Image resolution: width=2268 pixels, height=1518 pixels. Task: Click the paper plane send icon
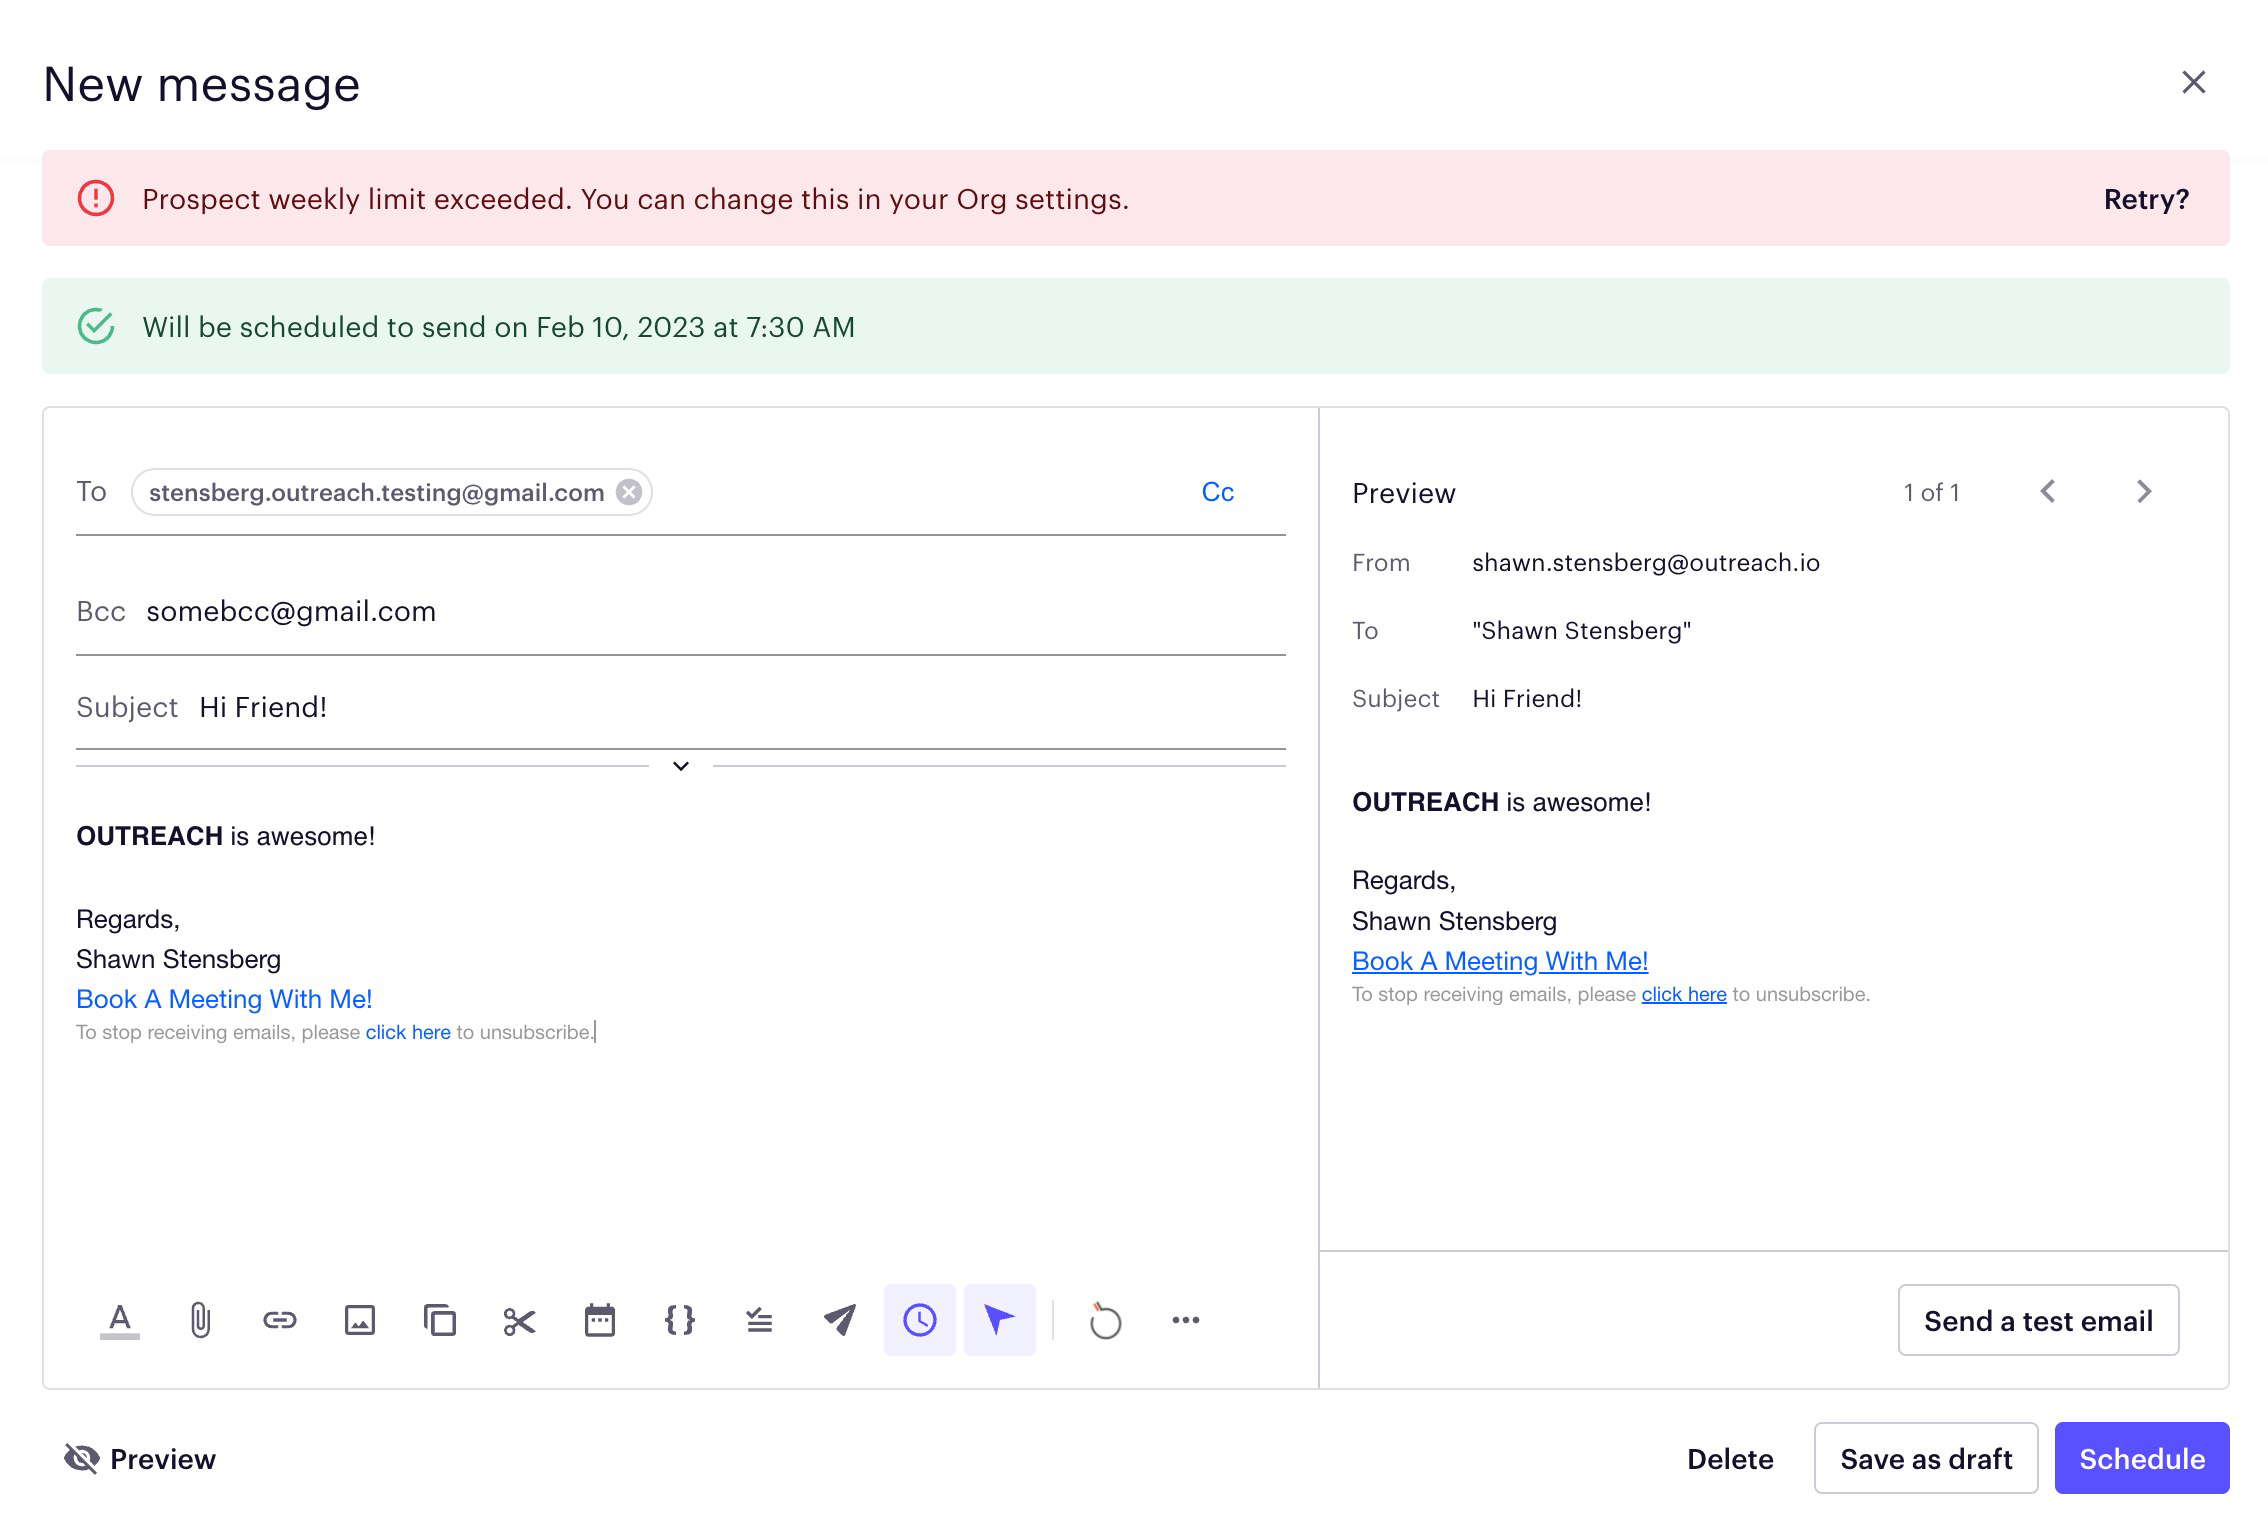(x=840, y=1320)
